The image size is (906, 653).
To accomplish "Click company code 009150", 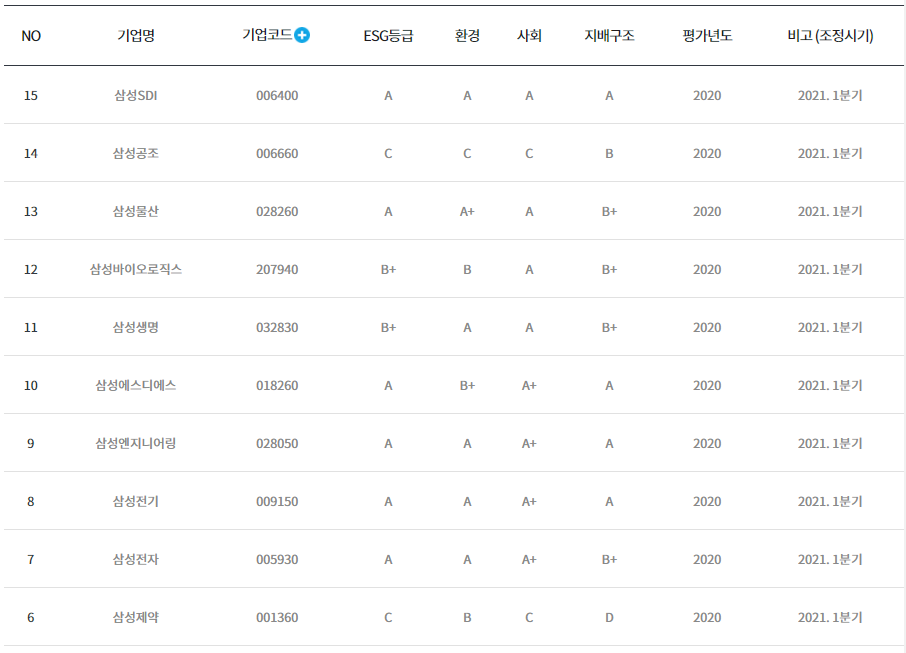I will click(277, 502).
